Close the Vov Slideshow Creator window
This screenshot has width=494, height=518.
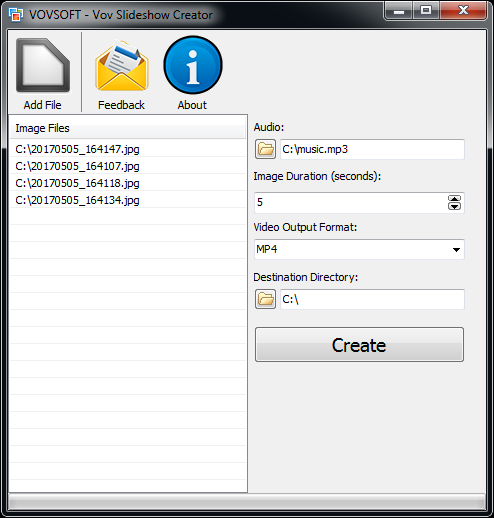463,11
